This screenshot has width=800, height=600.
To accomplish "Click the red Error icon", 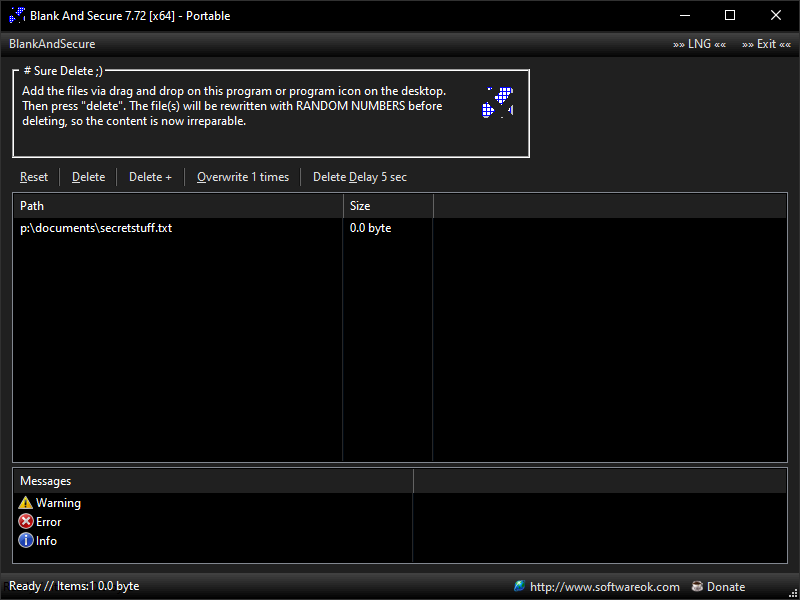I will 26,522.
